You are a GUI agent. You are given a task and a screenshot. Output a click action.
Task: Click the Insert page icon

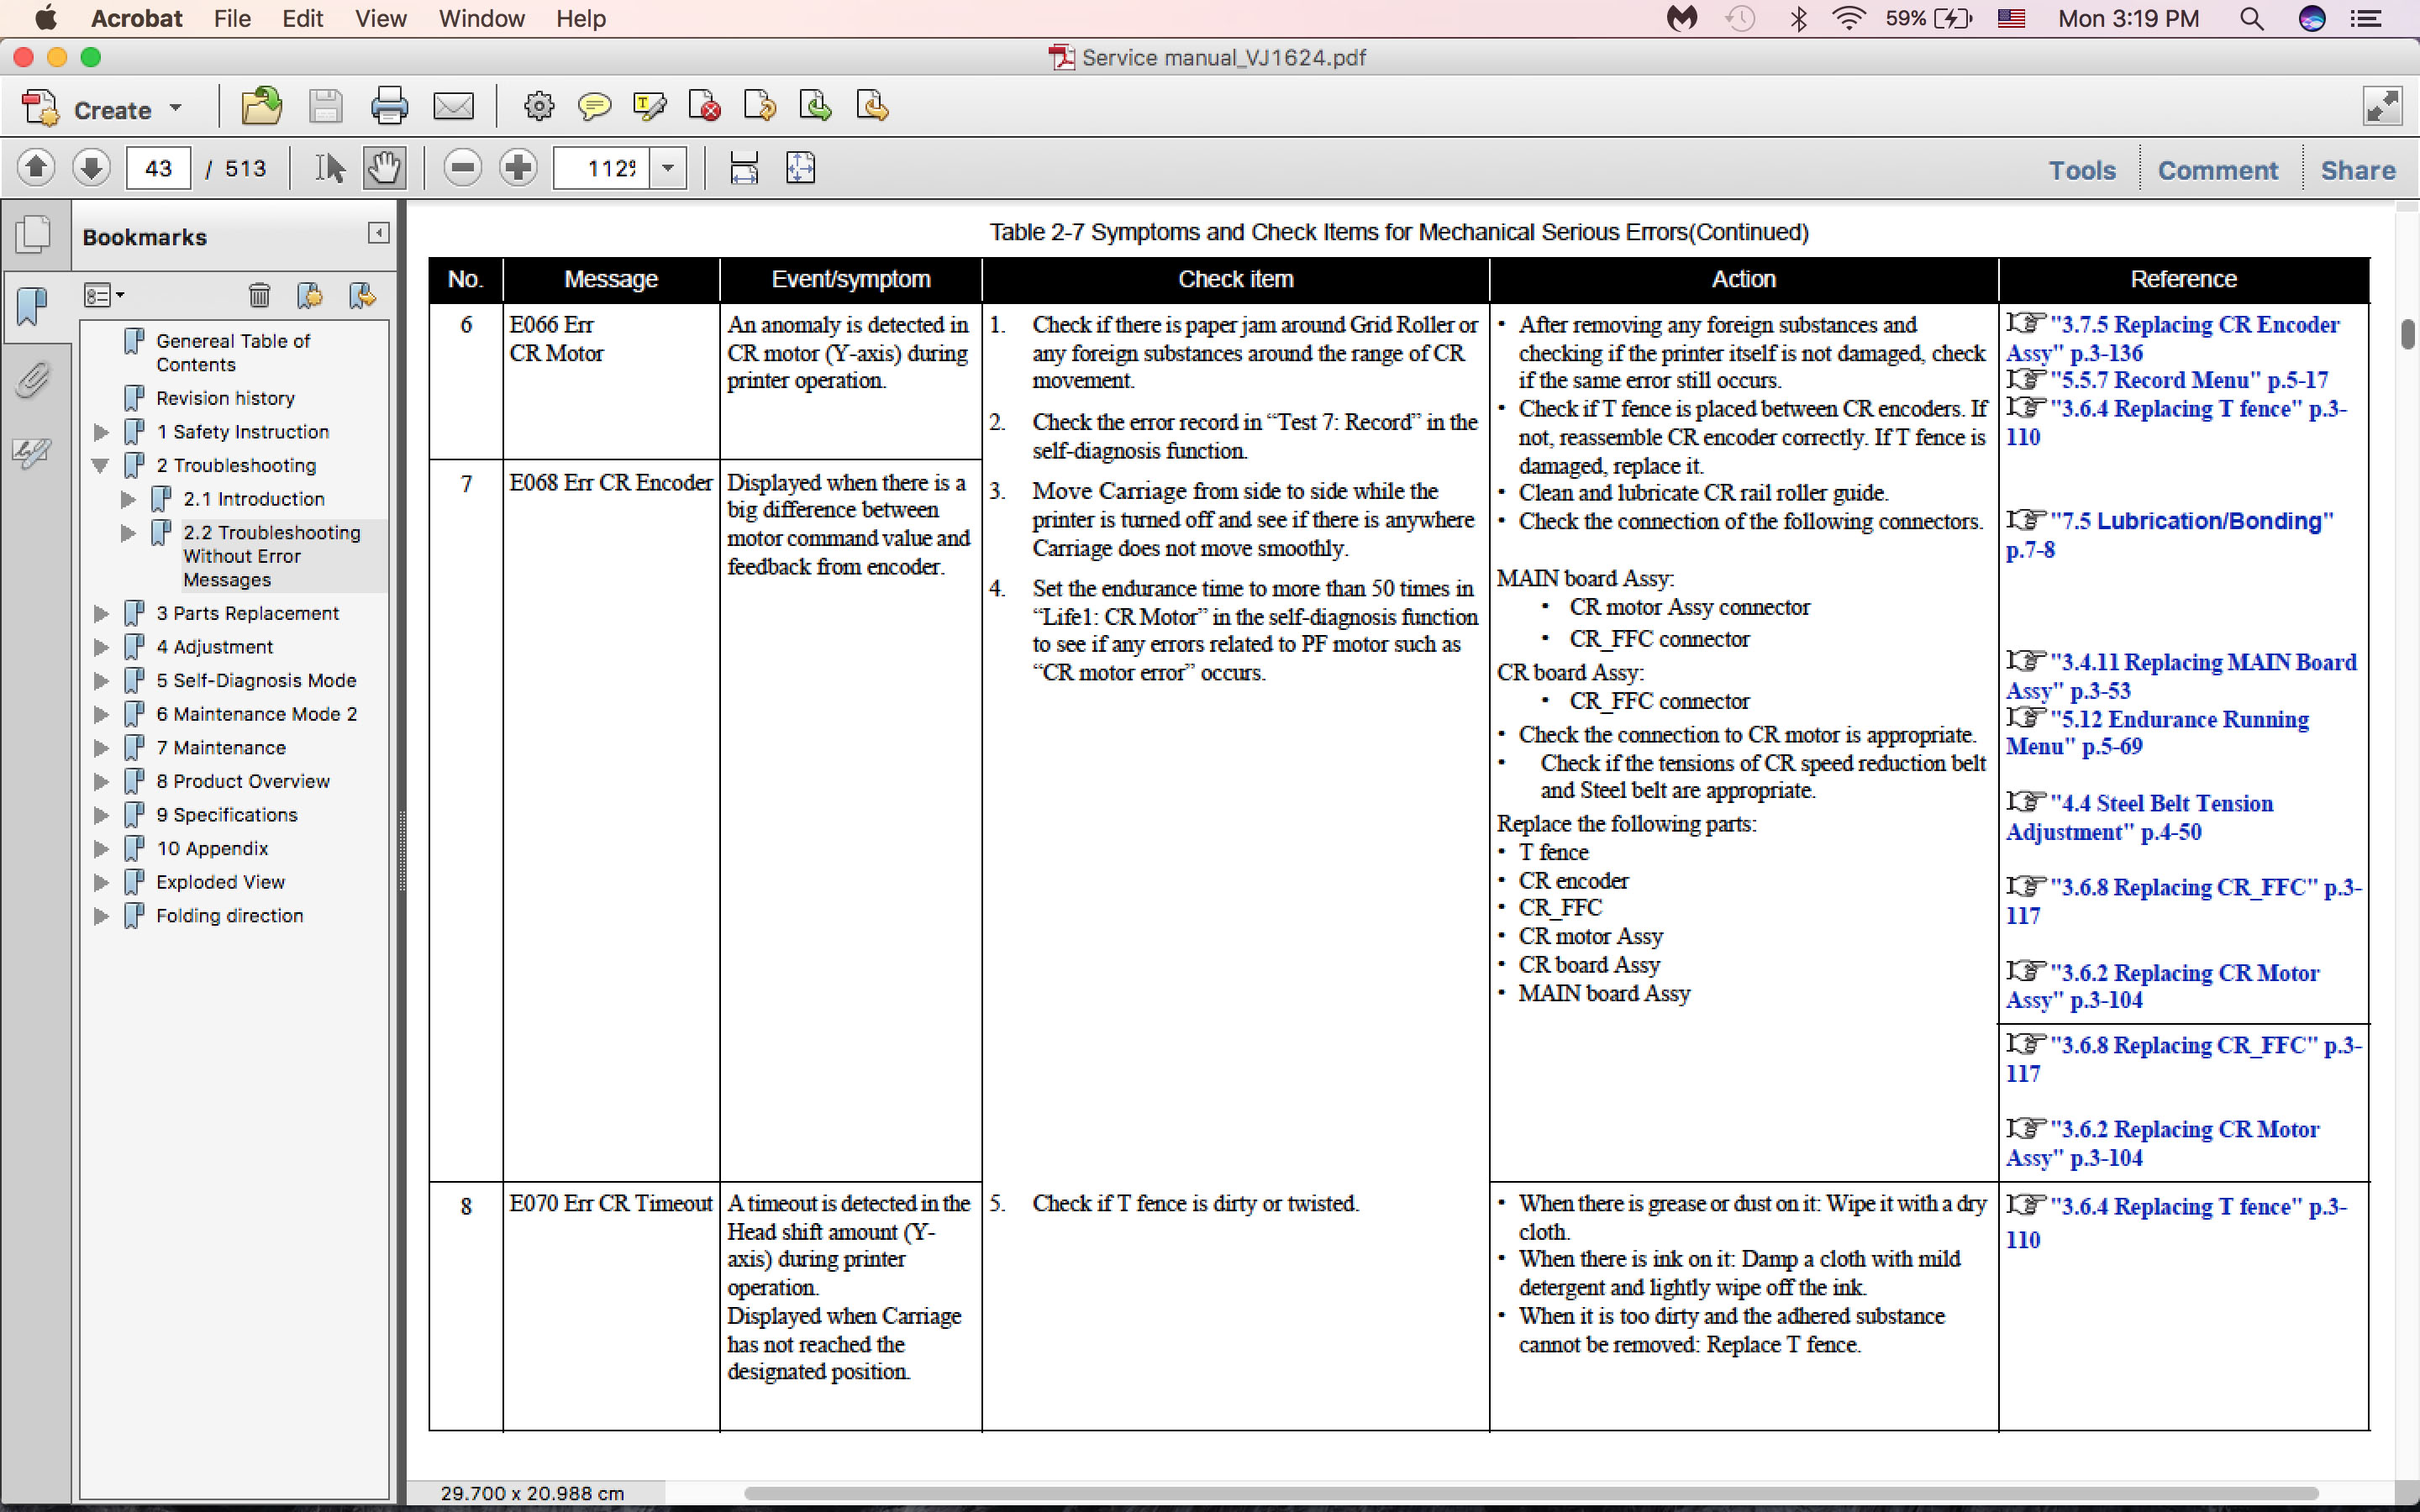pos(872,106)
